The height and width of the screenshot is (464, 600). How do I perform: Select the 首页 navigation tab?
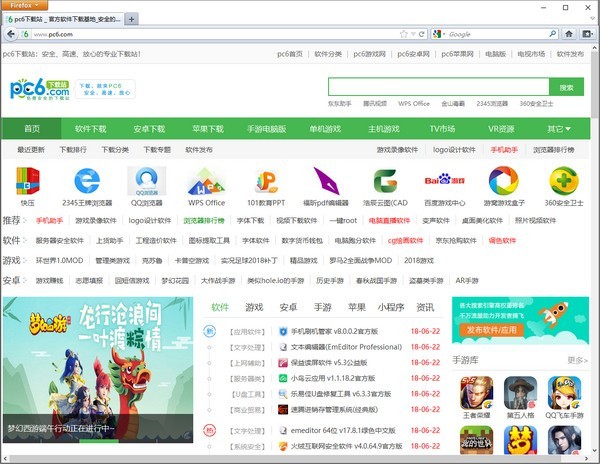coord(32,129)
